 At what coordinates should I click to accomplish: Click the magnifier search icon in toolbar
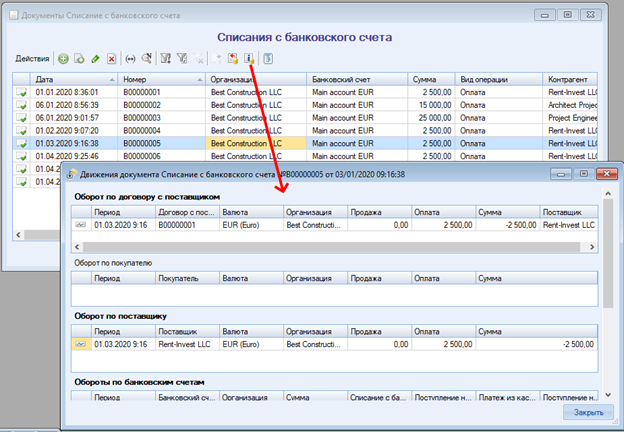[x=147, y=59]
